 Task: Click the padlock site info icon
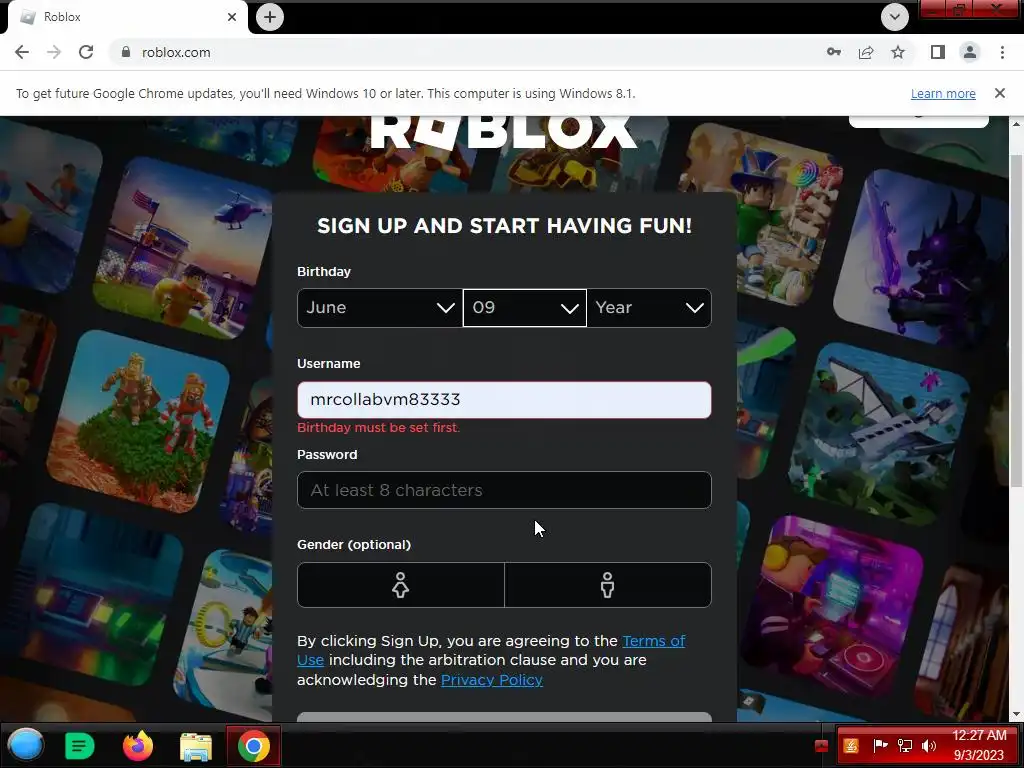[126, 52]
